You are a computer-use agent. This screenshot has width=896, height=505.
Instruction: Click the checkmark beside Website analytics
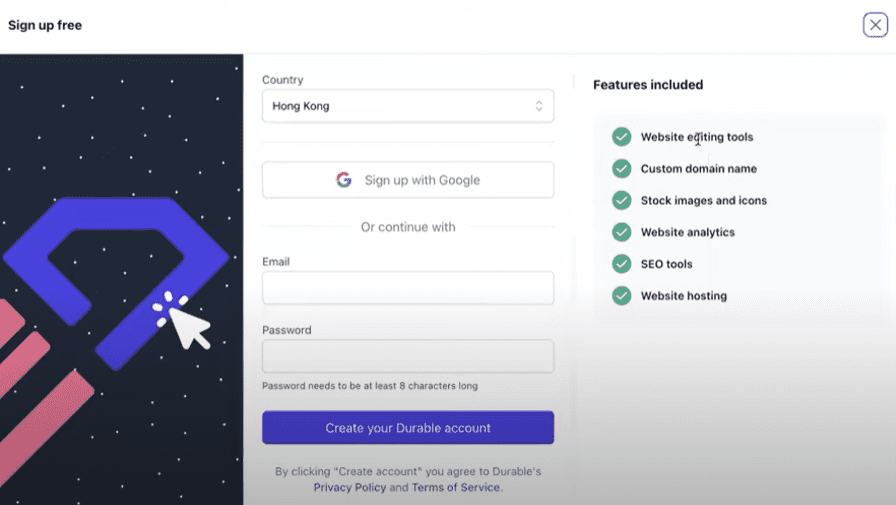point(622,232)
